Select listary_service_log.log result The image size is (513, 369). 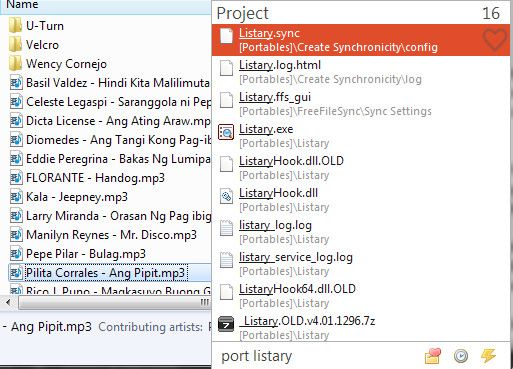tap(361, 264)
